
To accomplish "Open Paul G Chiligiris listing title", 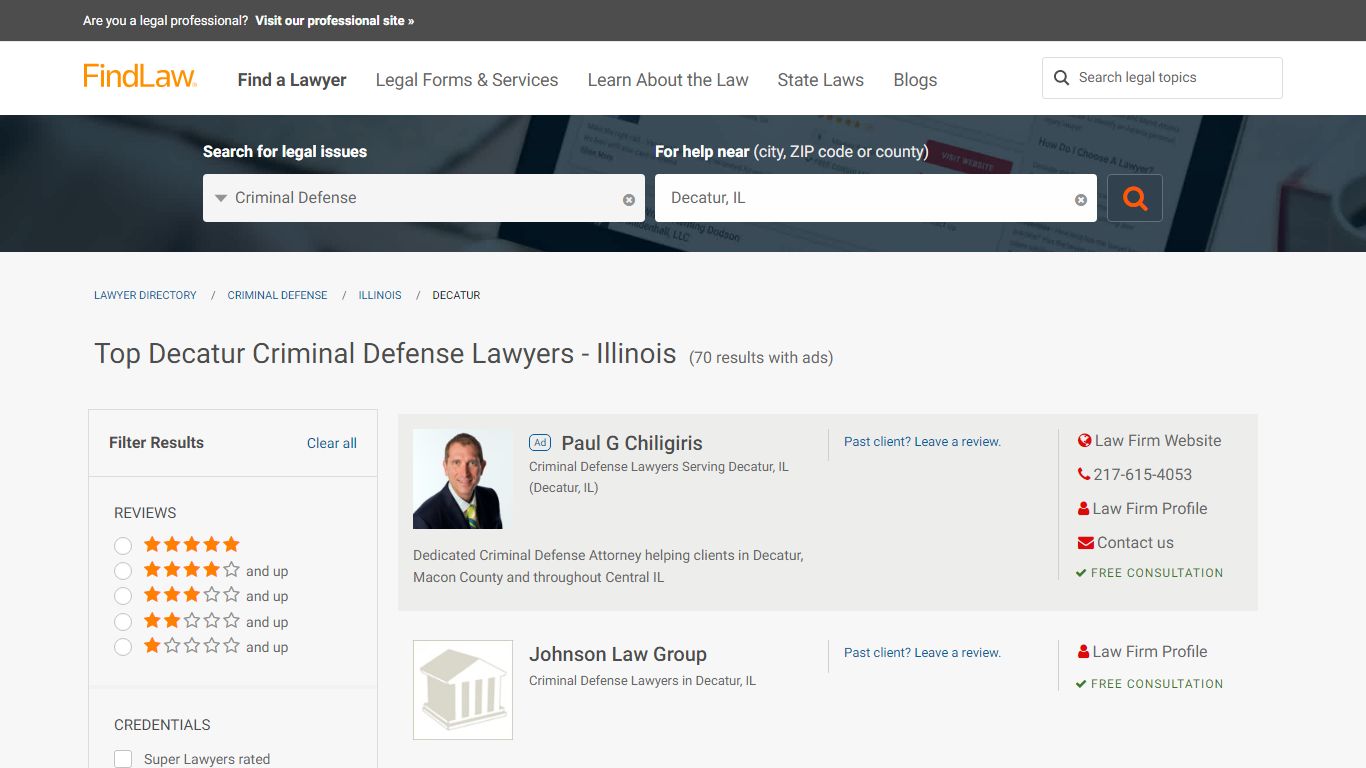I will [x=632, y=443].
